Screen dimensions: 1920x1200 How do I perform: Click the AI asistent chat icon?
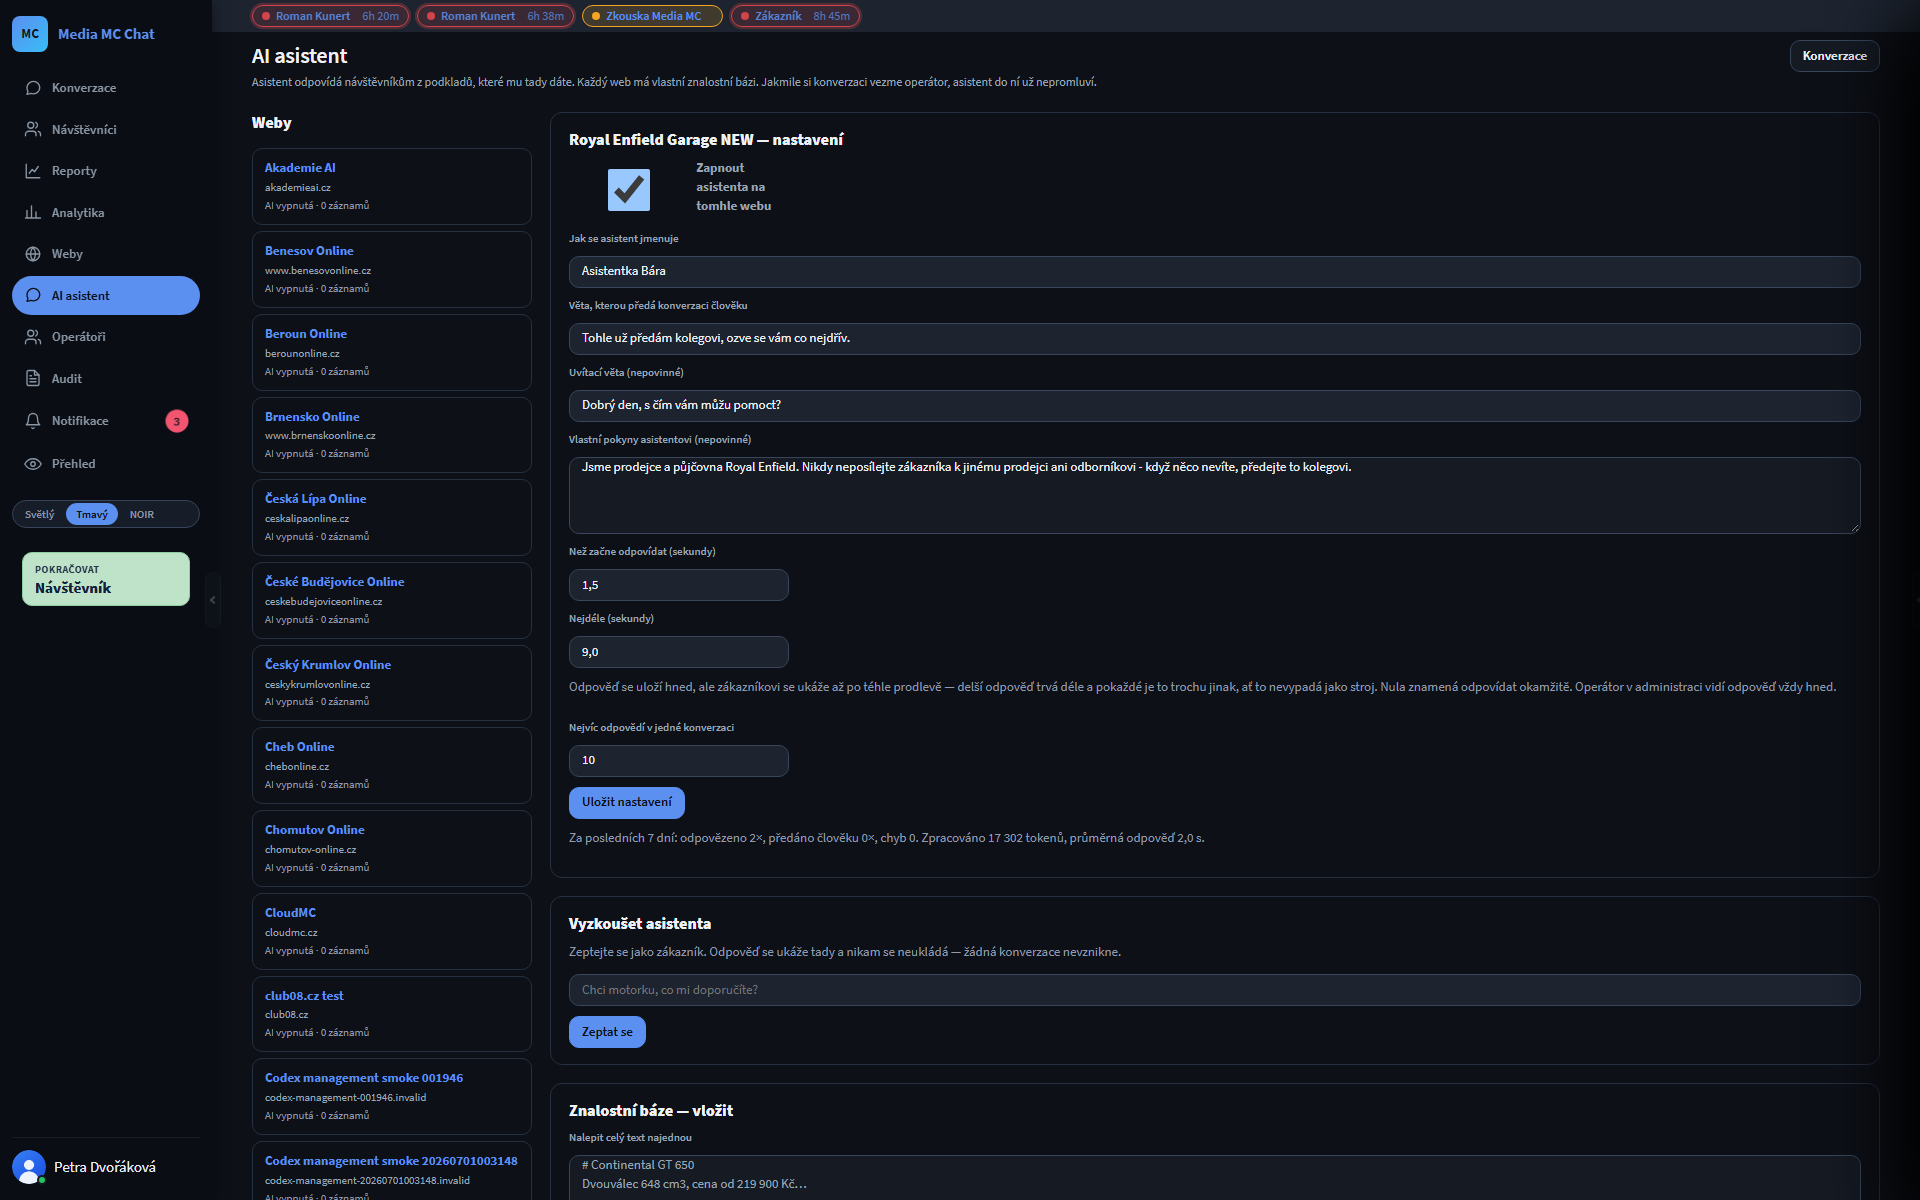[x=33, y=296]
